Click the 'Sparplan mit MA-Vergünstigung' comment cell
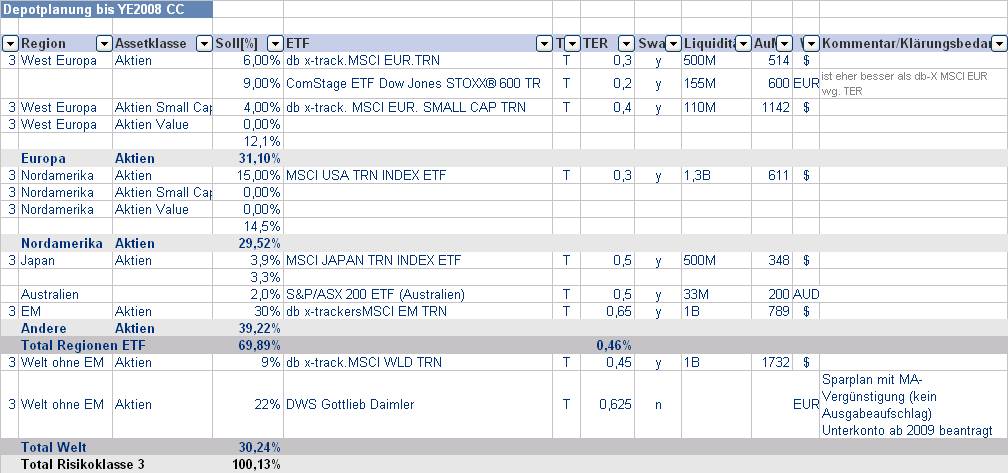Viewport: 1008px width, 473px height. 906,404
